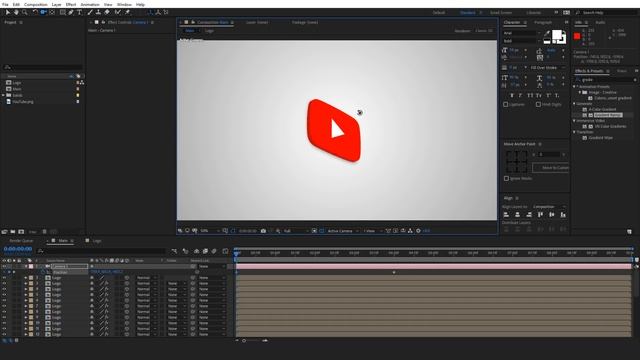Expand the Solids folder in Project

[4, 96]
